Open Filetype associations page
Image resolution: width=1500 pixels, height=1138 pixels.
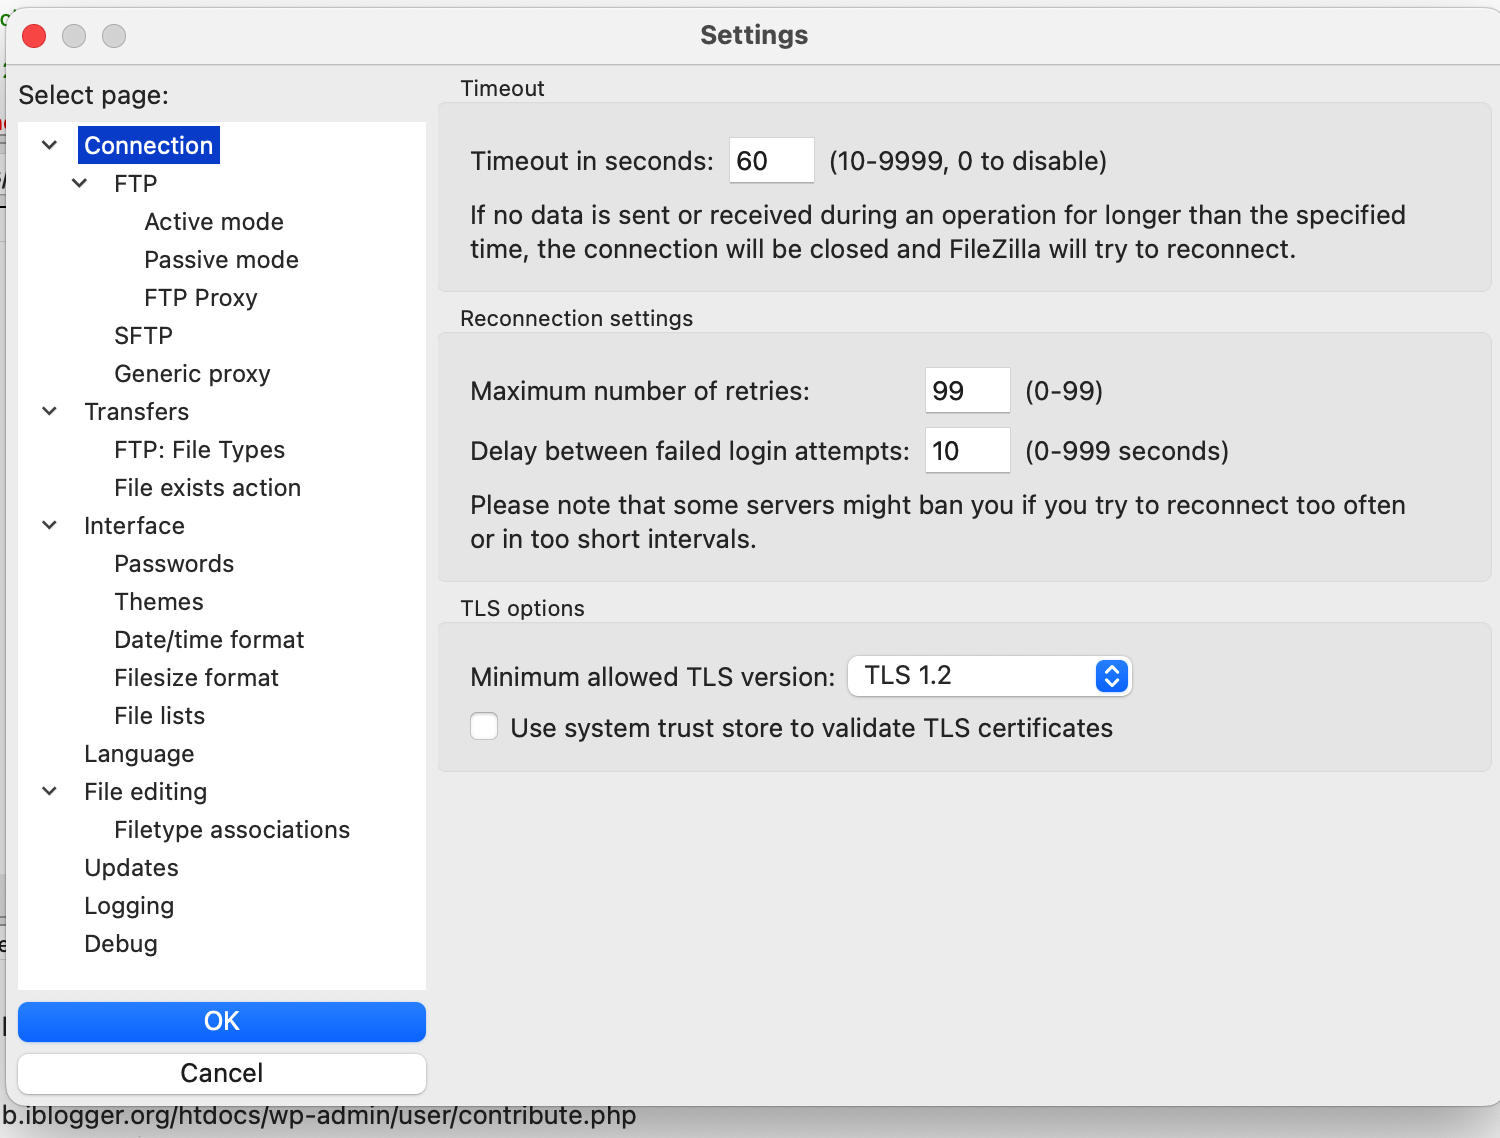coord(232,830)
